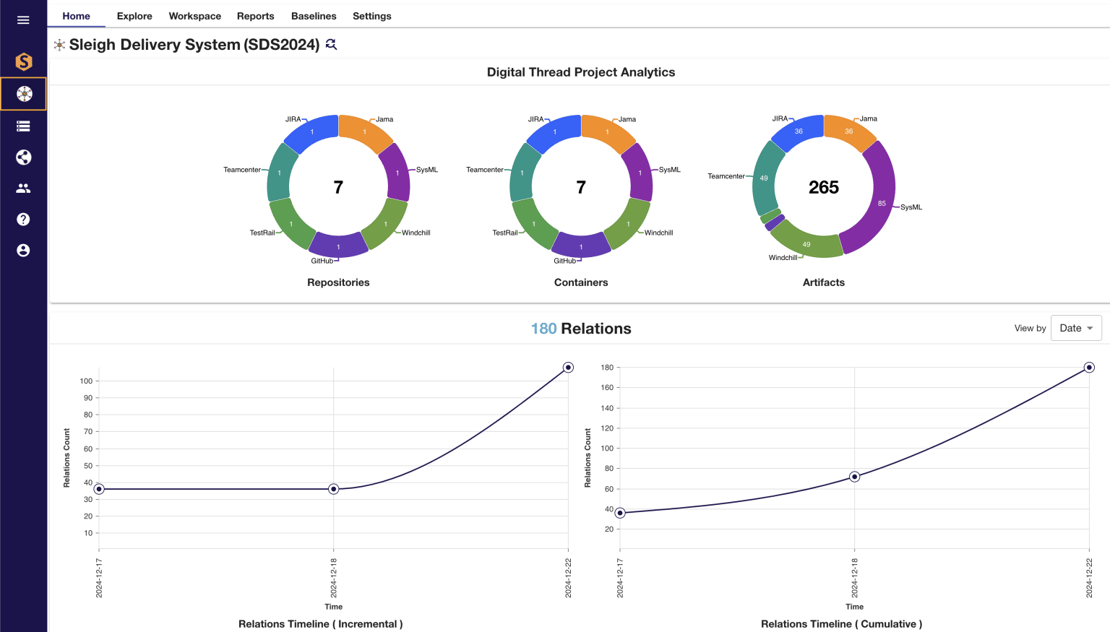
Task: Click the Windchill segment in Artifacts donut
Action: (806, 243)
